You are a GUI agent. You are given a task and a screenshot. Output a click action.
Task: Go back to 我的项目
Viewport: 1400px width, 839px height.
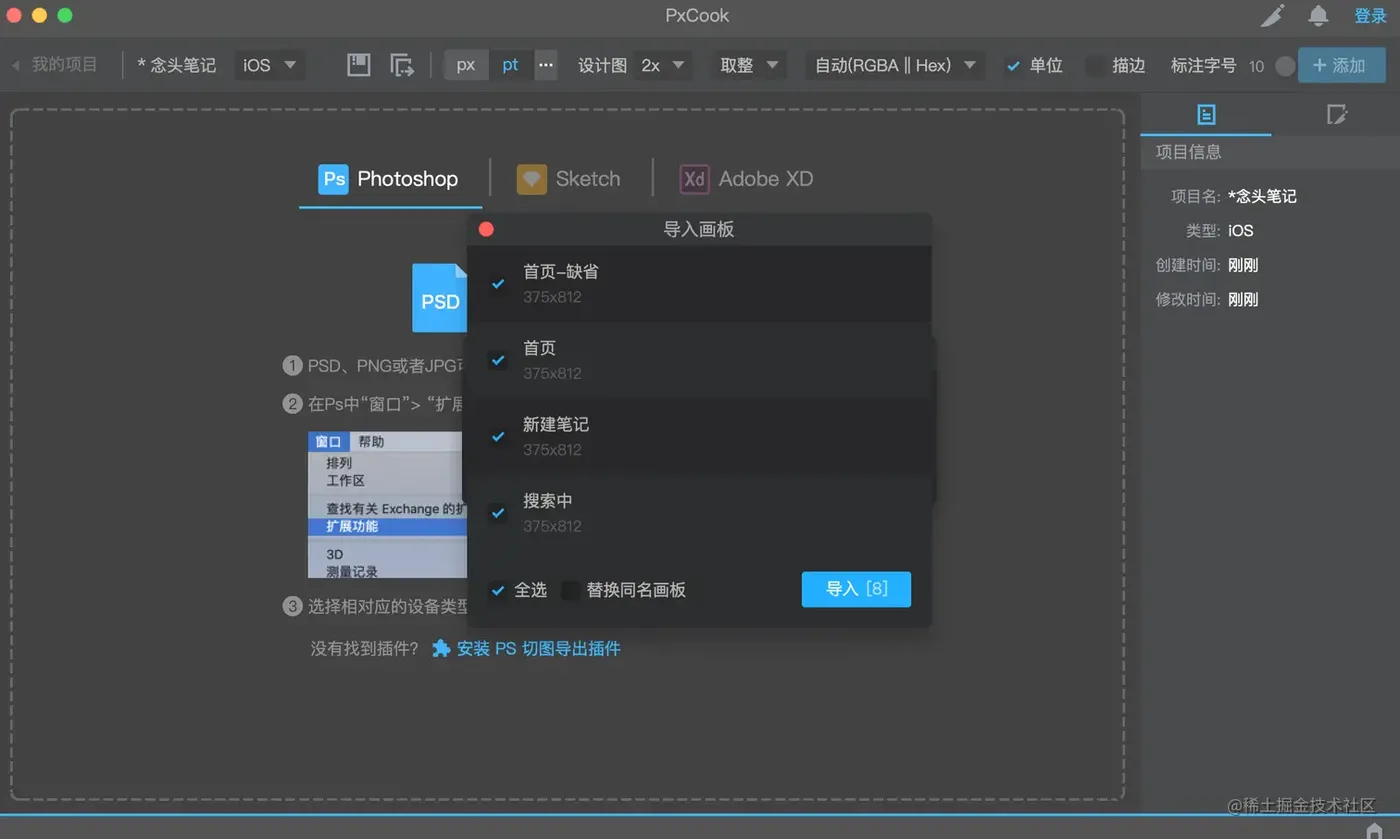click(x=55, y=65)
